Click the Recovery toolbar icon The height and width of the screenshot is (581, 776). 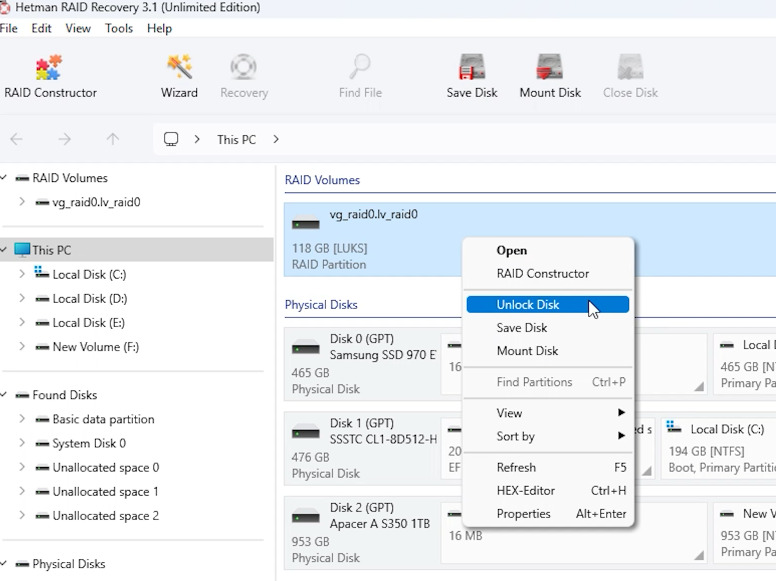243,67
